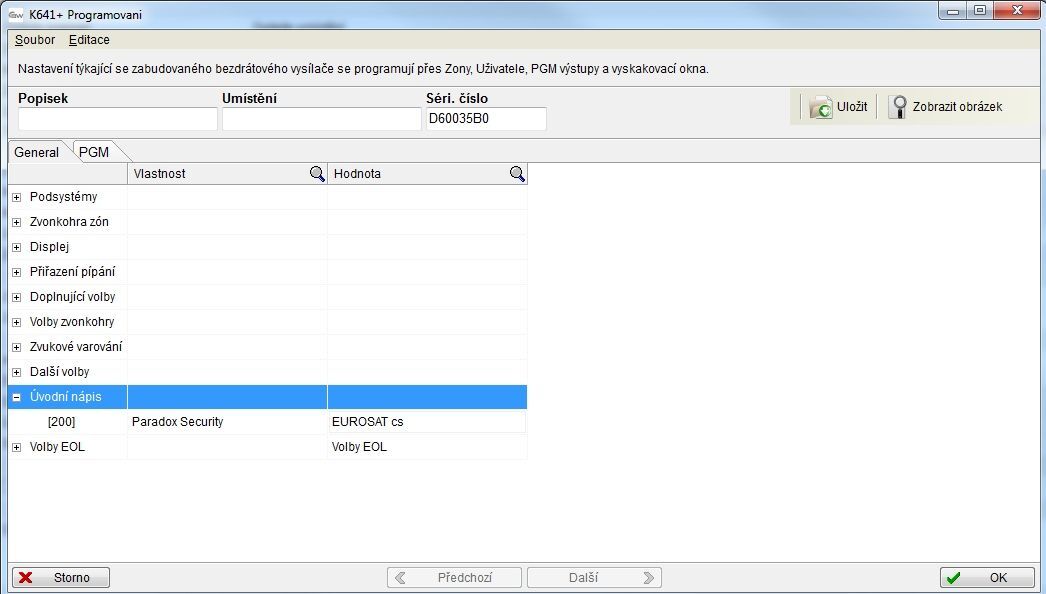The width and height of the screenshot is (1046, 594).
Task: Click the application icon in title bar
Action: point(16,15)
